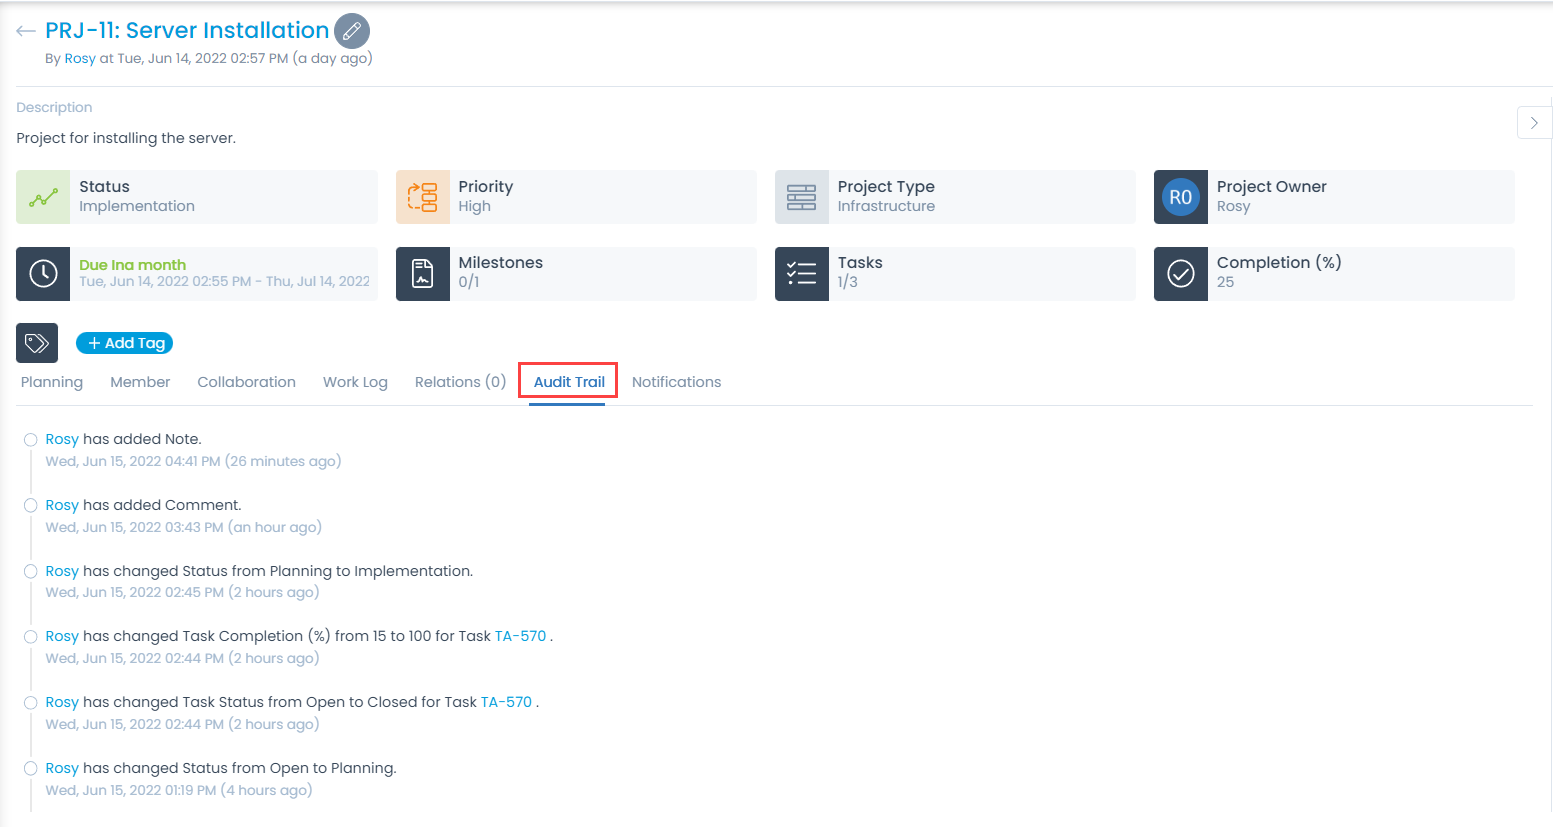Click the tag icon beside Add Tag
1553x827 pixels.
[37, 343]
